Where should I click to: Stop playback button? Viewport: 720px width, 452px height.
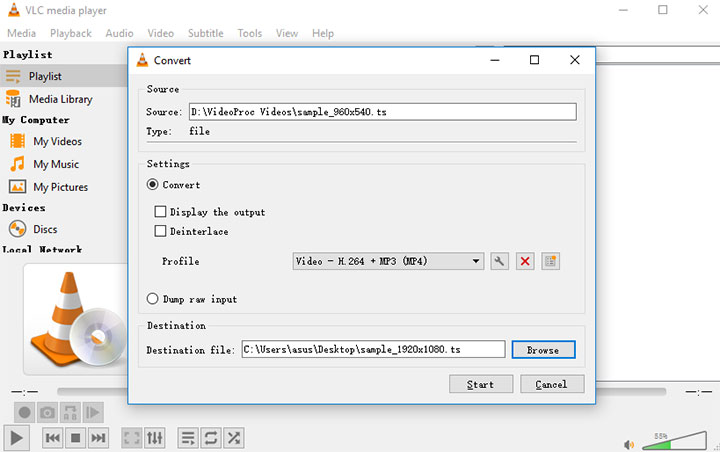[x=75, y=438]
